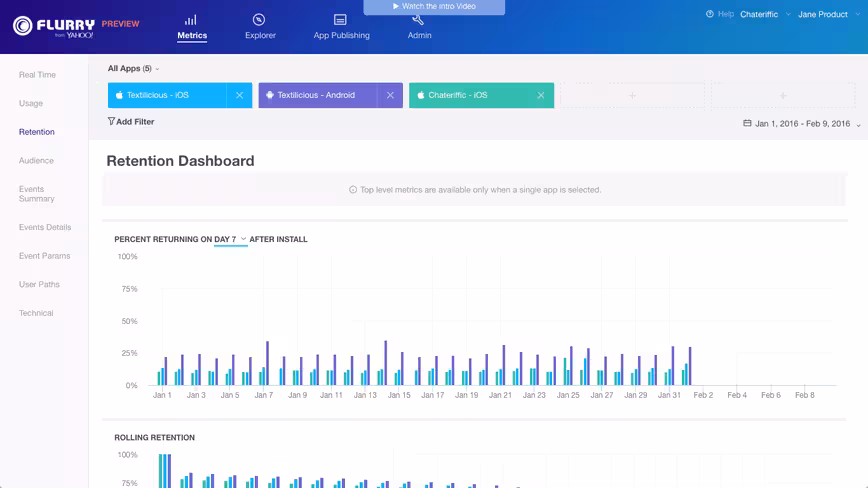Screen dimensions: 868x488
Task: Expand the All Apps (5) dropdown
Action: pyautogui.click(x=133, y=69)
